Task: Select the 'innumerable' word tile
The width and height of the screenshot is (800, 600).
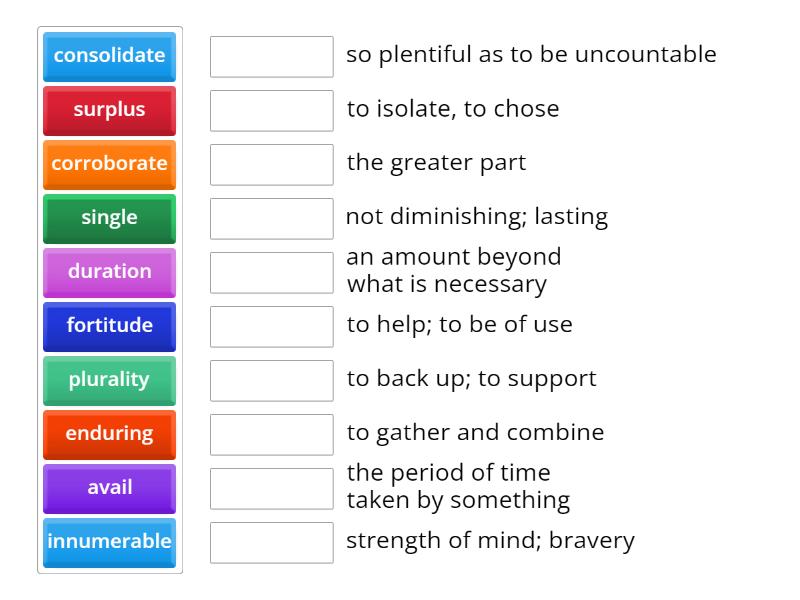Action: [109, 542]
